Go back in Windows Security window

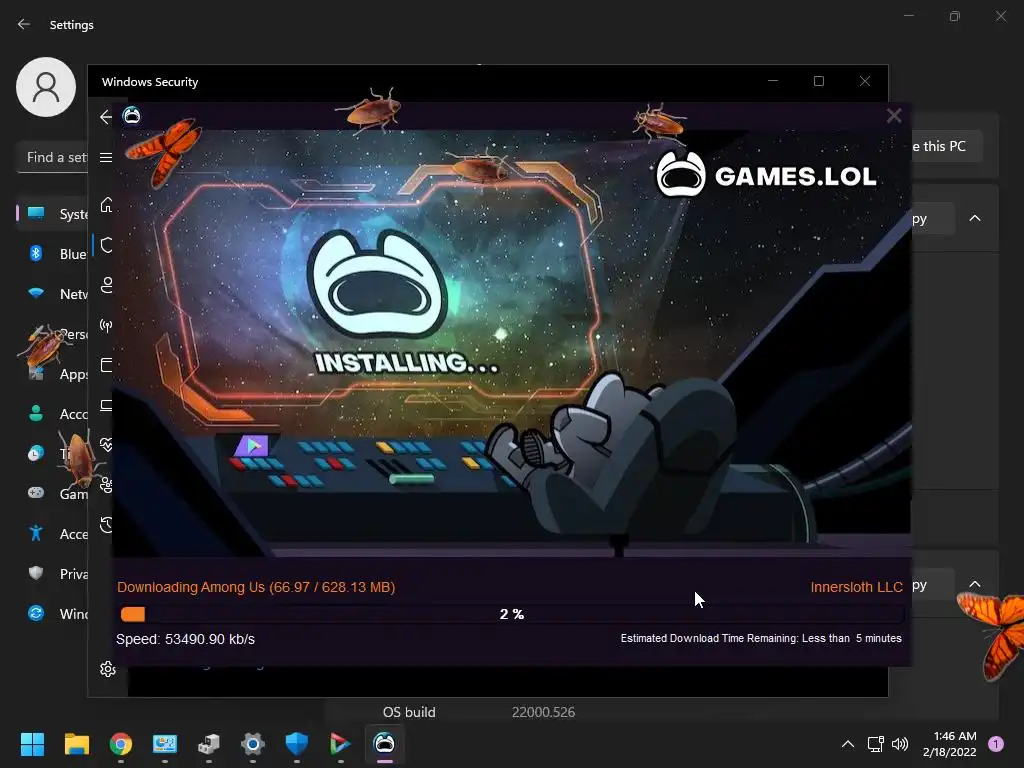coord(106,117)
